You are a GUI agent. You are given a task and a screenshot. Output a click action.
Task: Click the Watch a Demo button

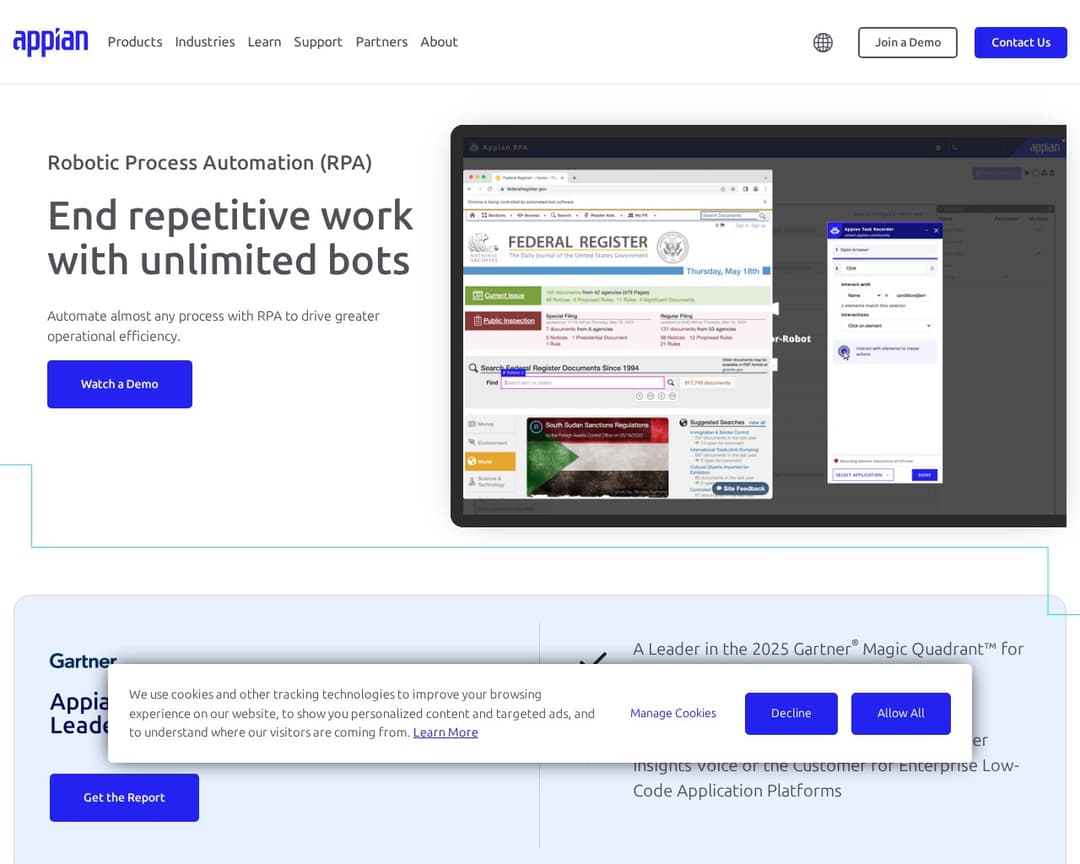120,384
